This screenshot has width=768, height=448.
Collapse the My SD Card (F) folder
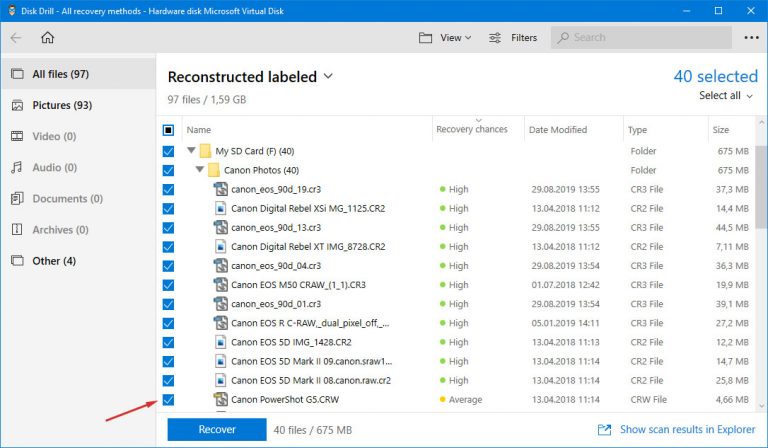point(190,151)
